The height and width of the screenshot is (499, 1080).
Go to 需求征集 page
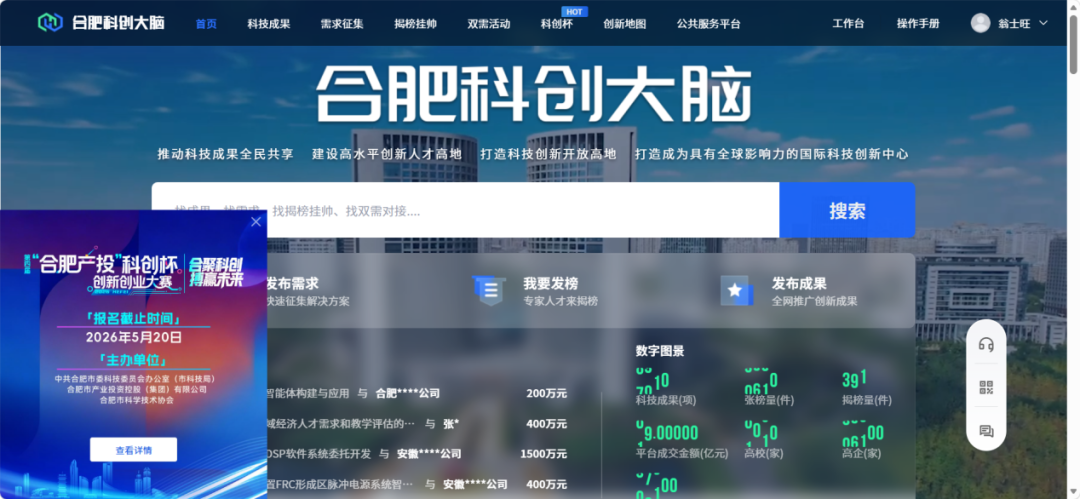[342, 24]
